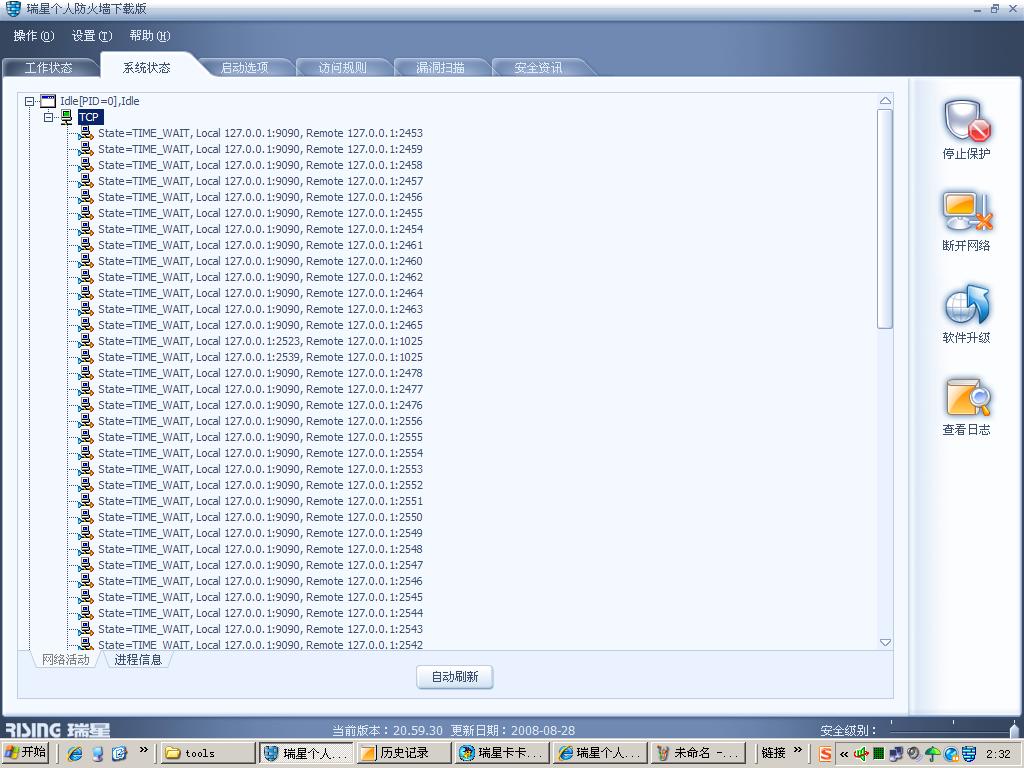The width and height of the screenshot is (1024, 768).
Task: Select row with Remote 127.0.0.1:2550
Action: coord(260,517)
